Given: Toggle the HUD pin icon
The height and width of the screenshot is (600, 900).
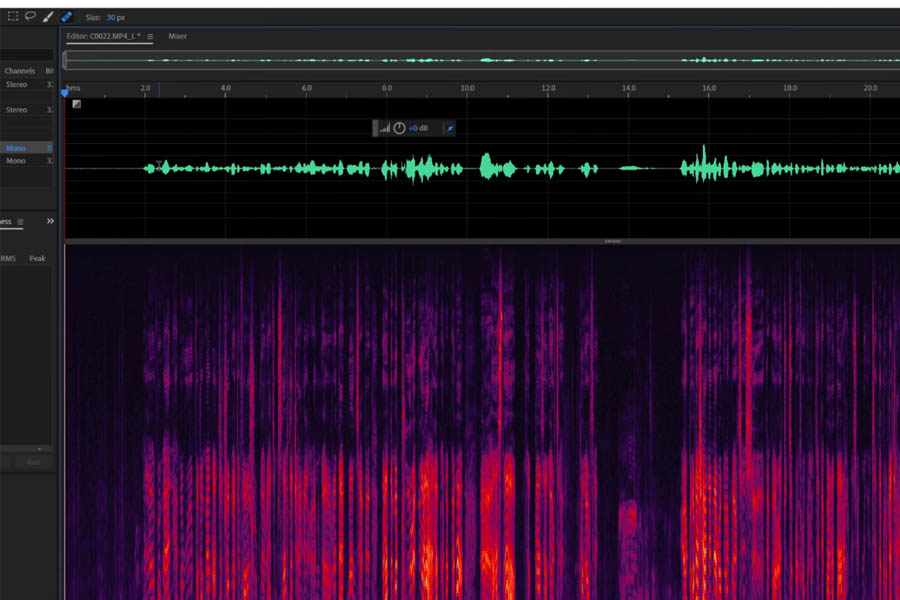Looking at the screenshot, I should pos(449,128).
